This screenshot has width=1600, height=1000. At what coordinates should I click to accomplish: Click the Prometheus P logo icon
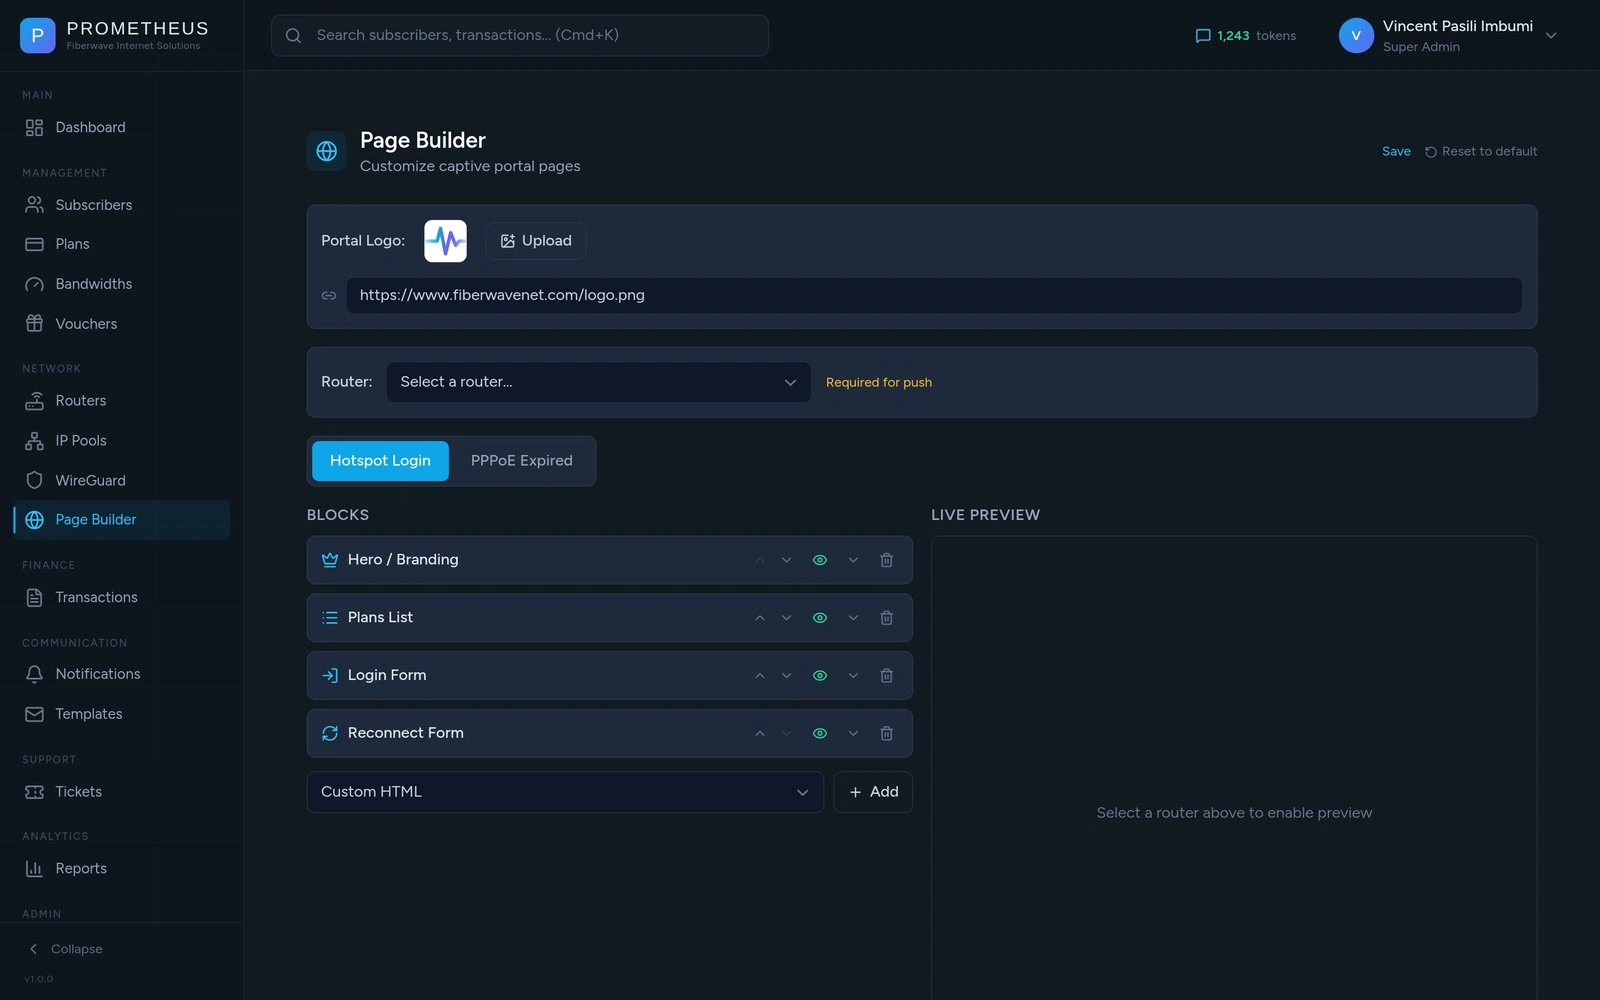pyautogui.click(x=37, y=35)
